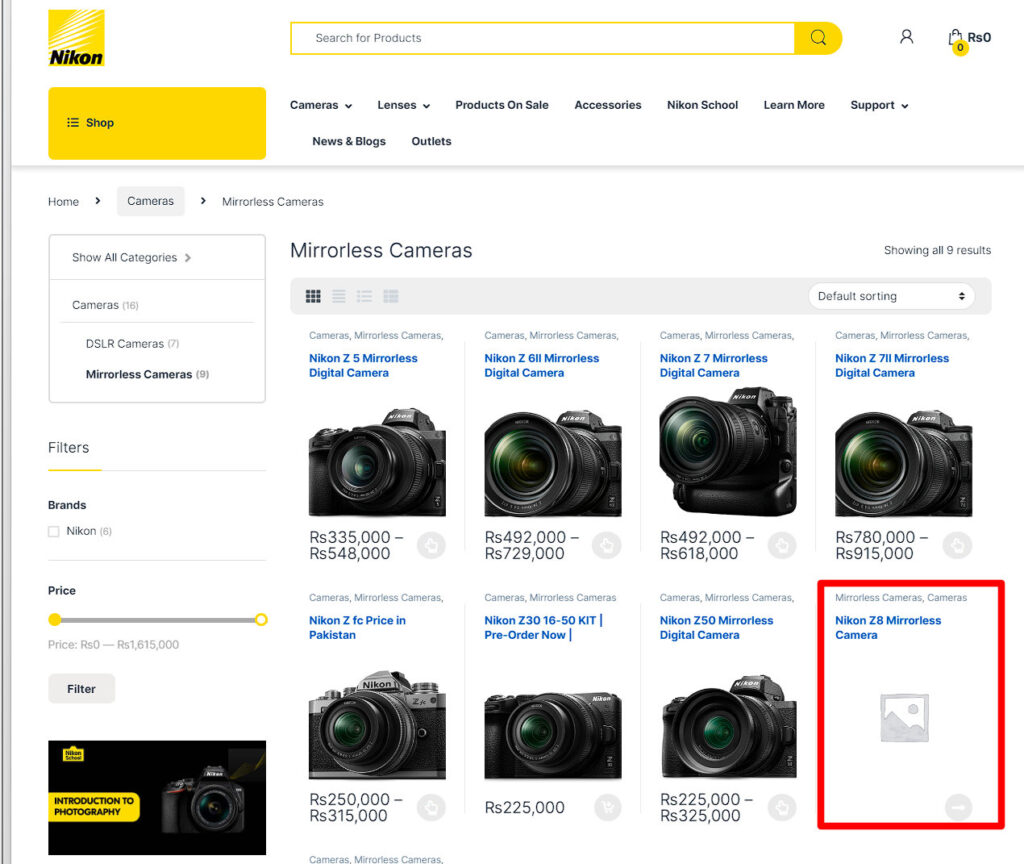Select options for Nikon Z50 camera
Screen dimensions: 1024x864
pyautogui.click(x=782, y=808)
